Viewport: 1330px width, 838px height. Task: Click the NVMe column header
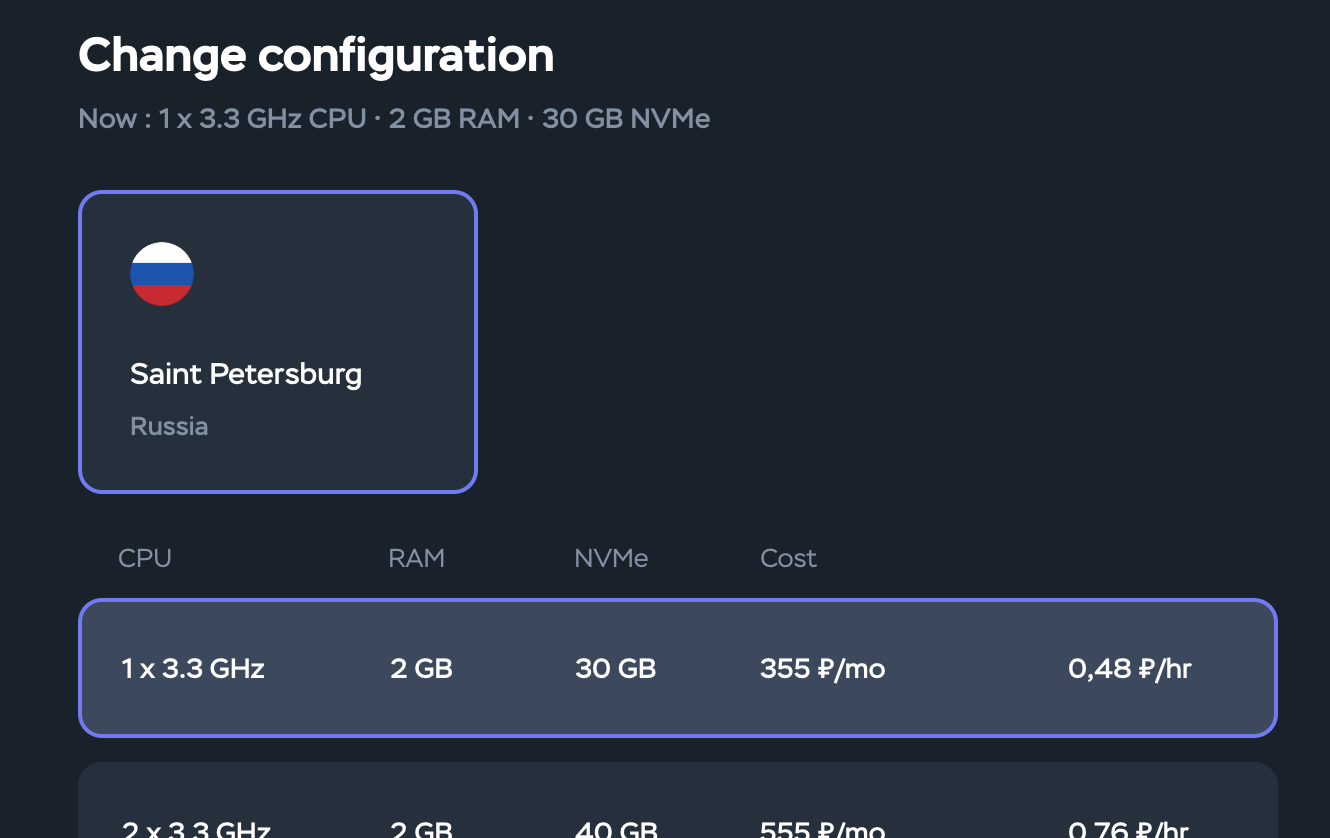coord(611,558)
